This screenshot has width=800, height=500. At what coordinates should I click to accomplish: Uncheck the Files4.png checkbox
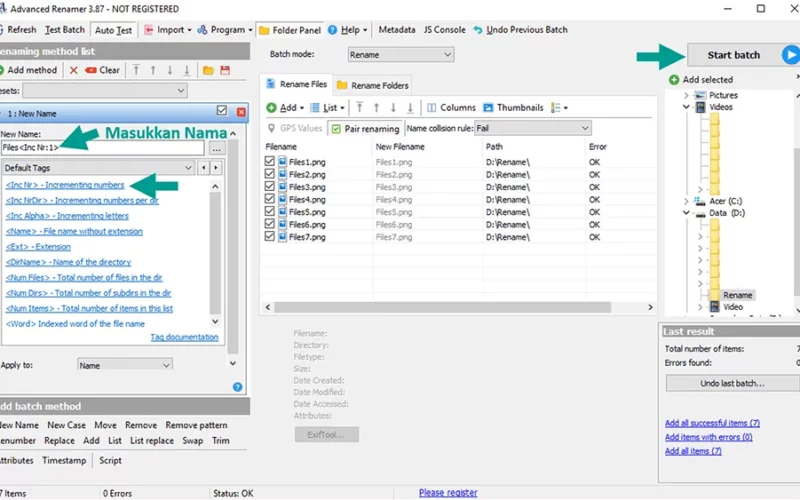(x=269, y=198)
